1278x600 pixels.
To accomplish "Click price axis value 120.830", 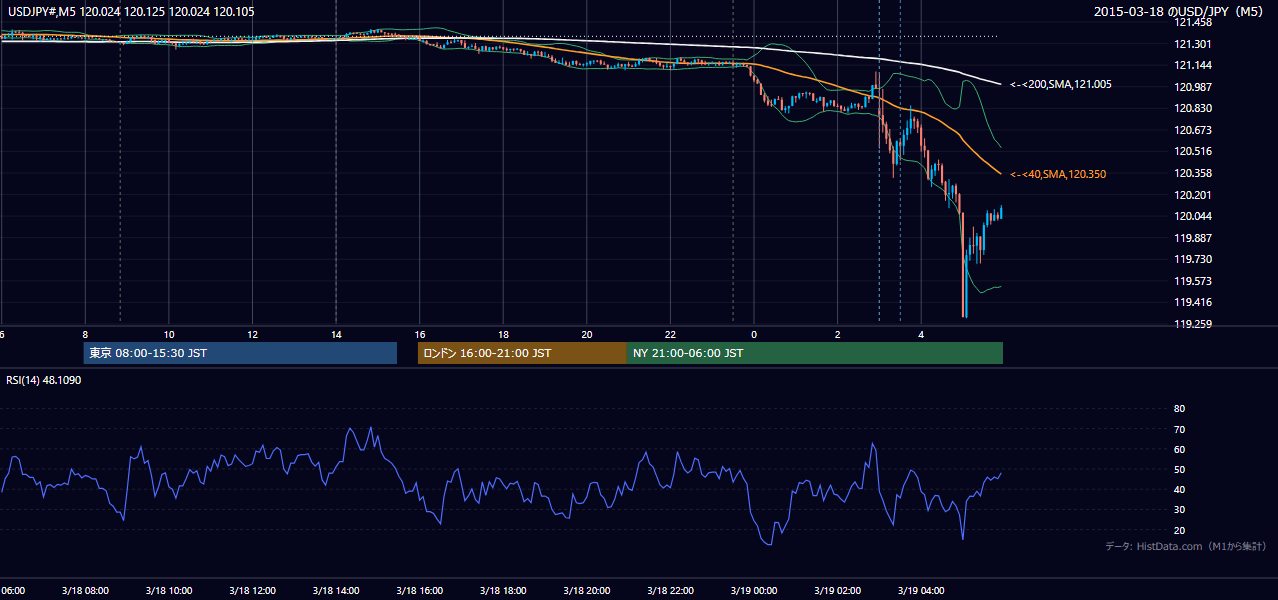I will (x=1192, y=108).
